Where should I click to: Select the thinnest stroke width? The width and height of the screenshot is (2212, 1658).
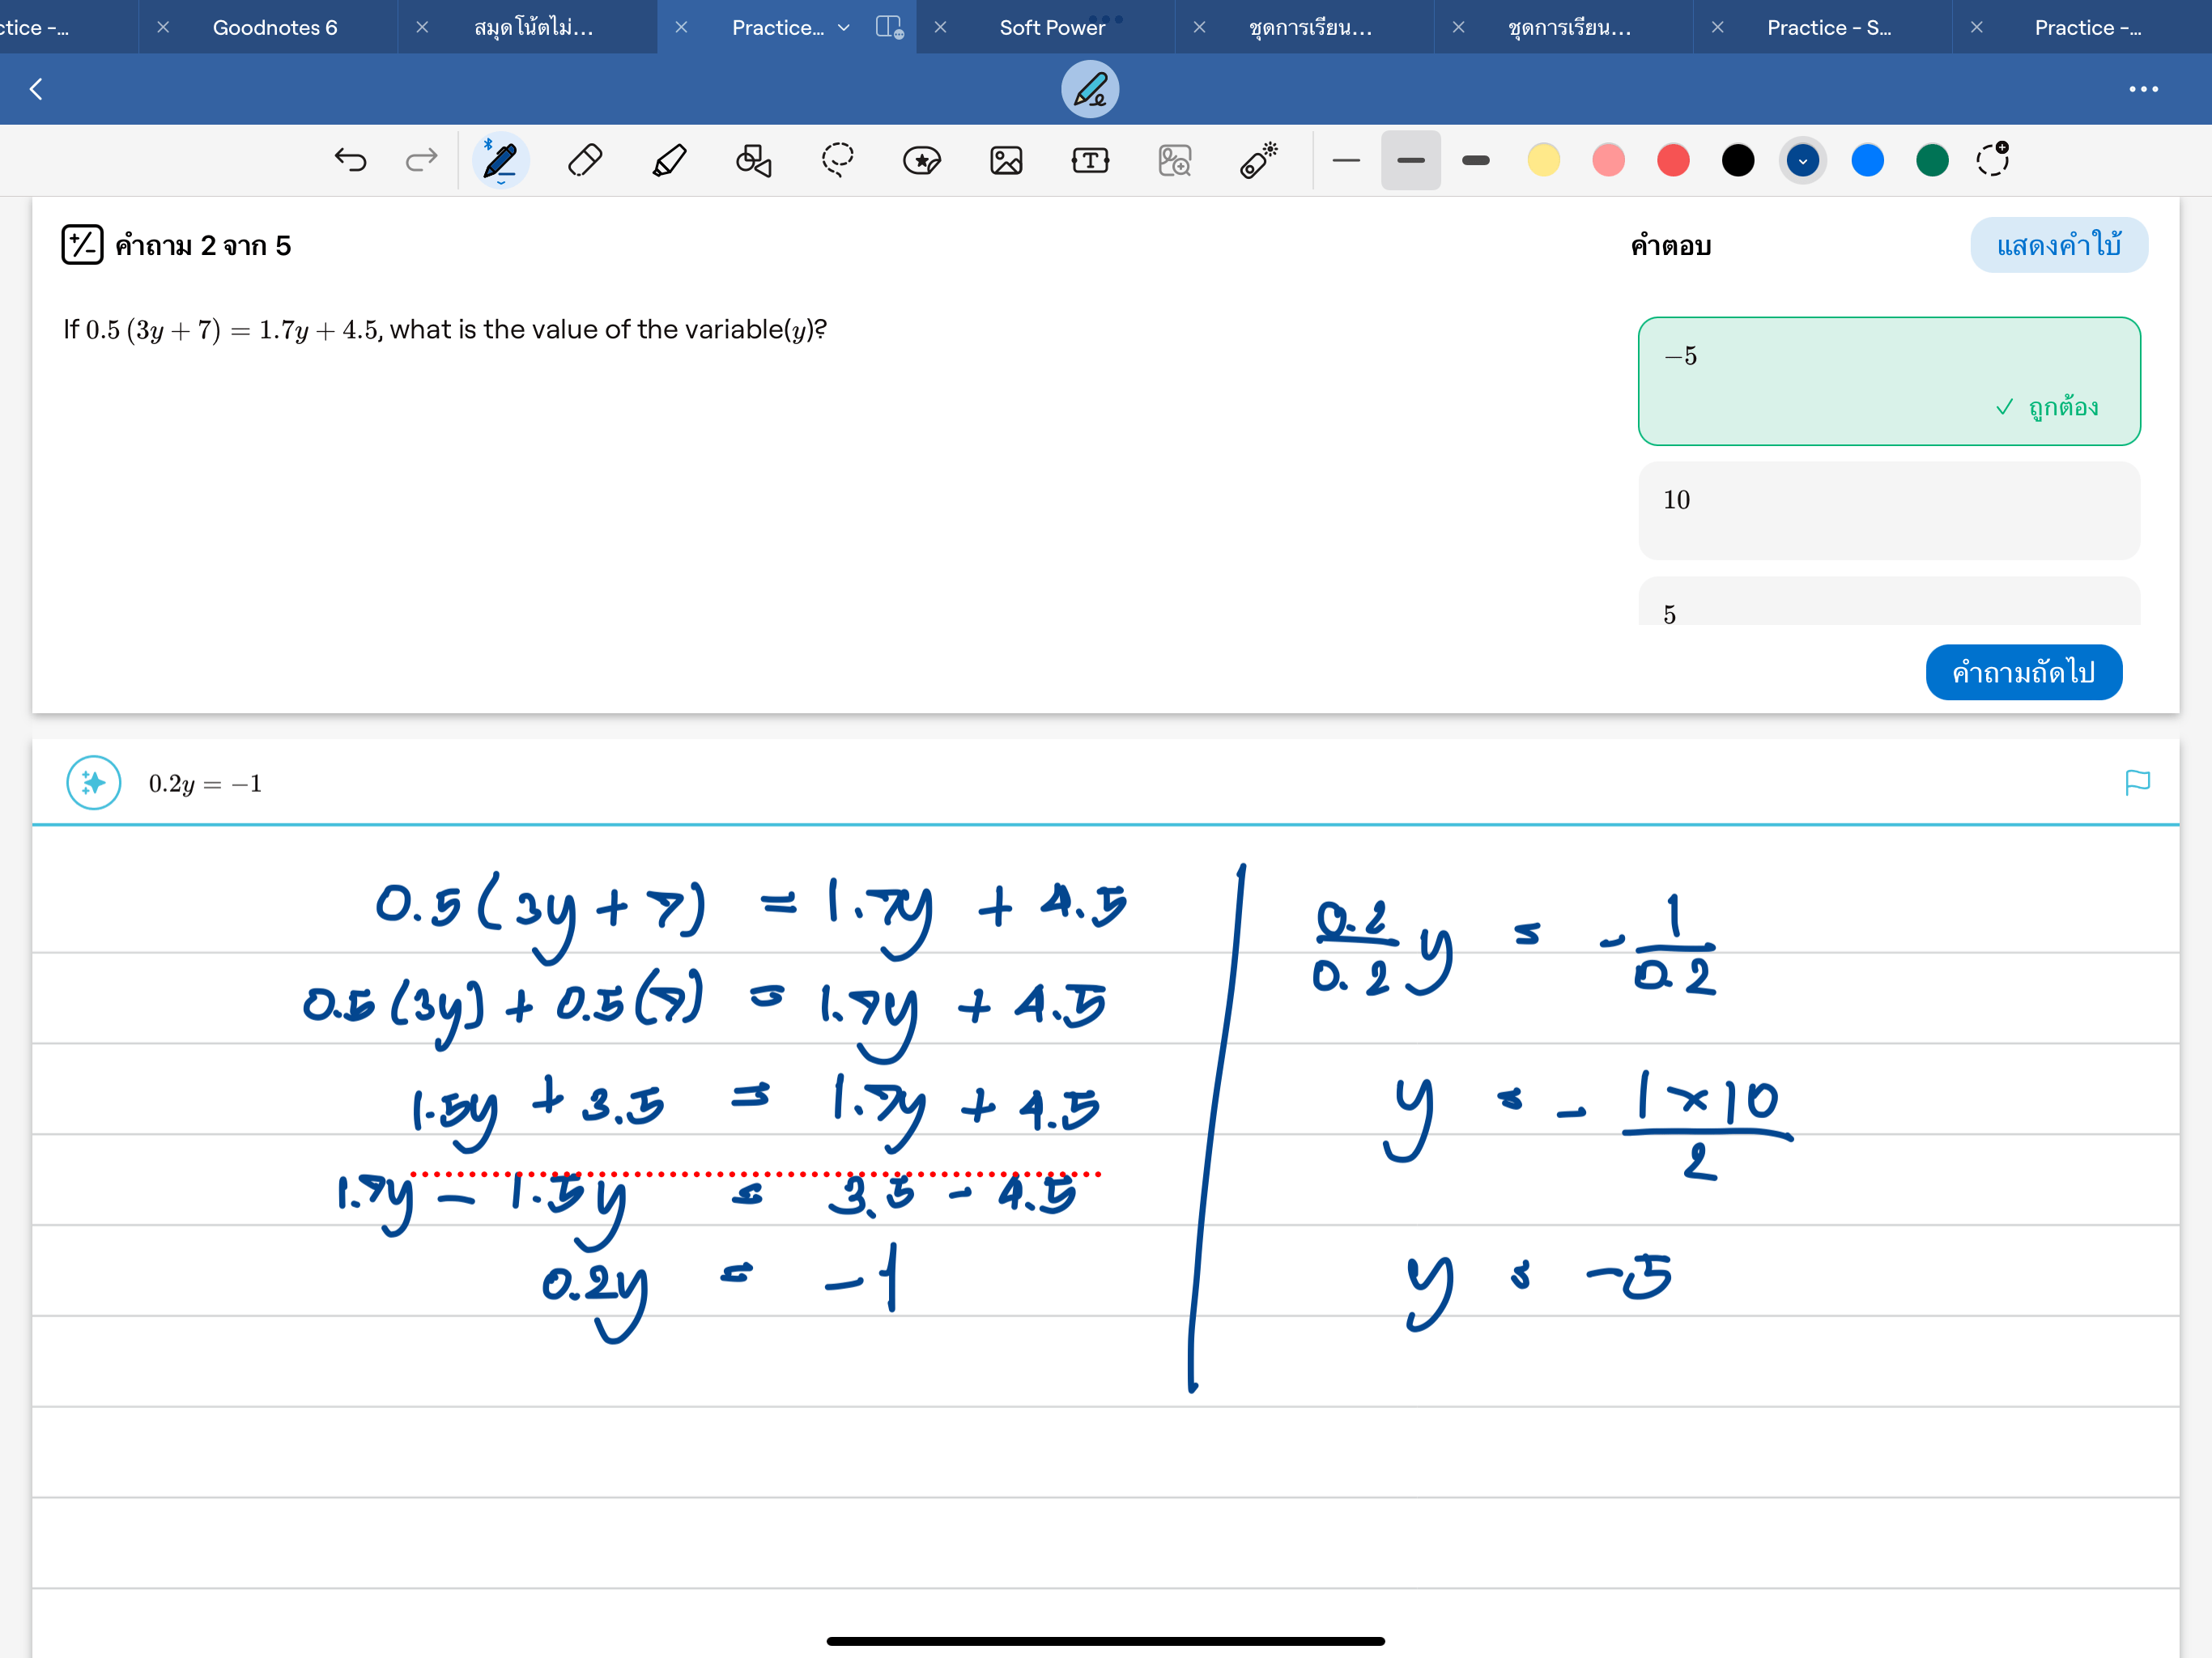point(1346,160)
